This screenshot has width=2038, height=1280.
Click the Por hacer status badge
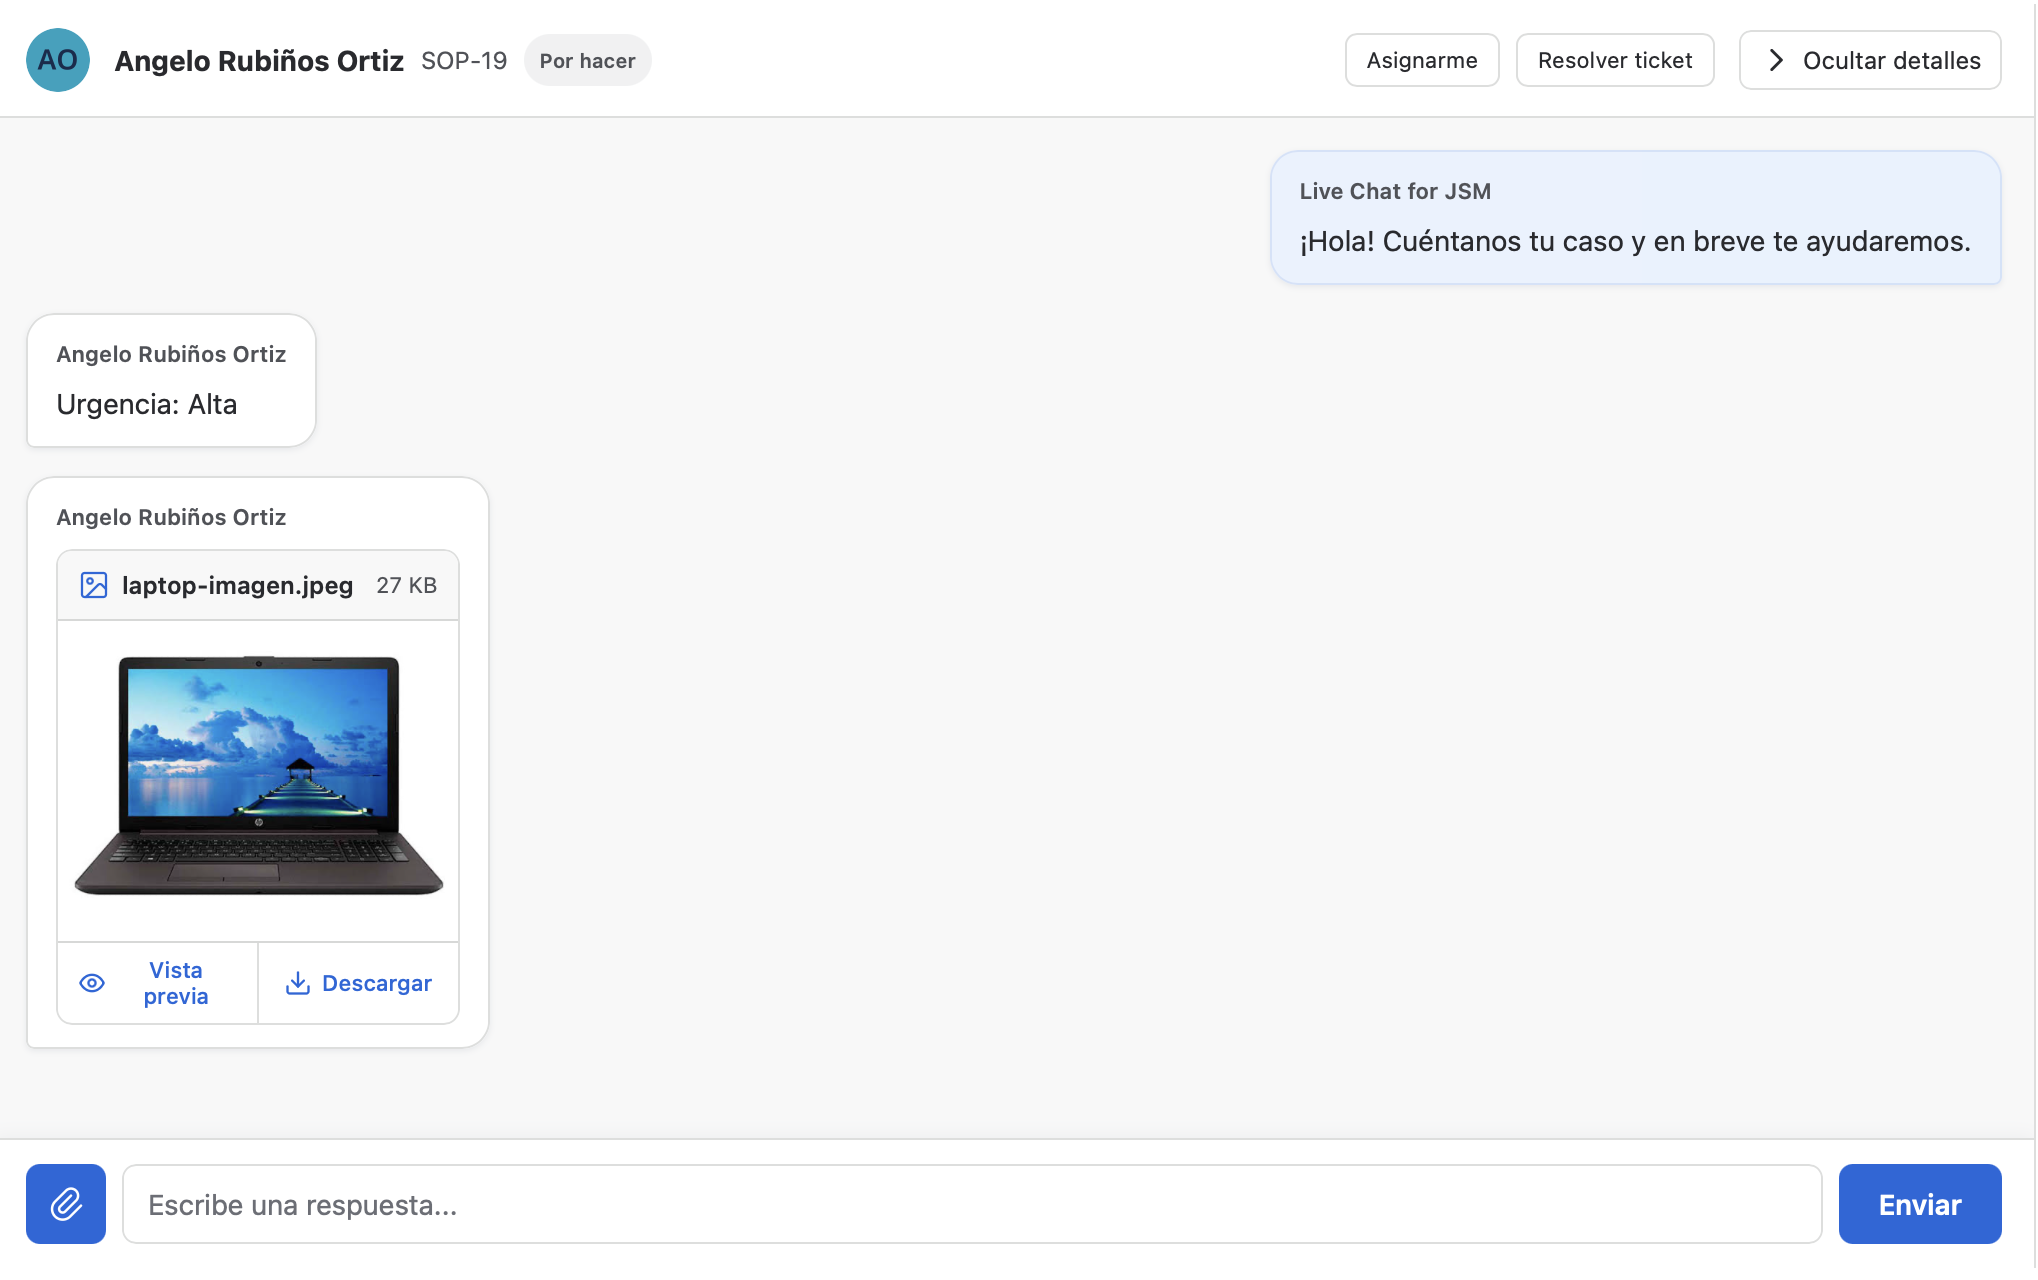588,60
